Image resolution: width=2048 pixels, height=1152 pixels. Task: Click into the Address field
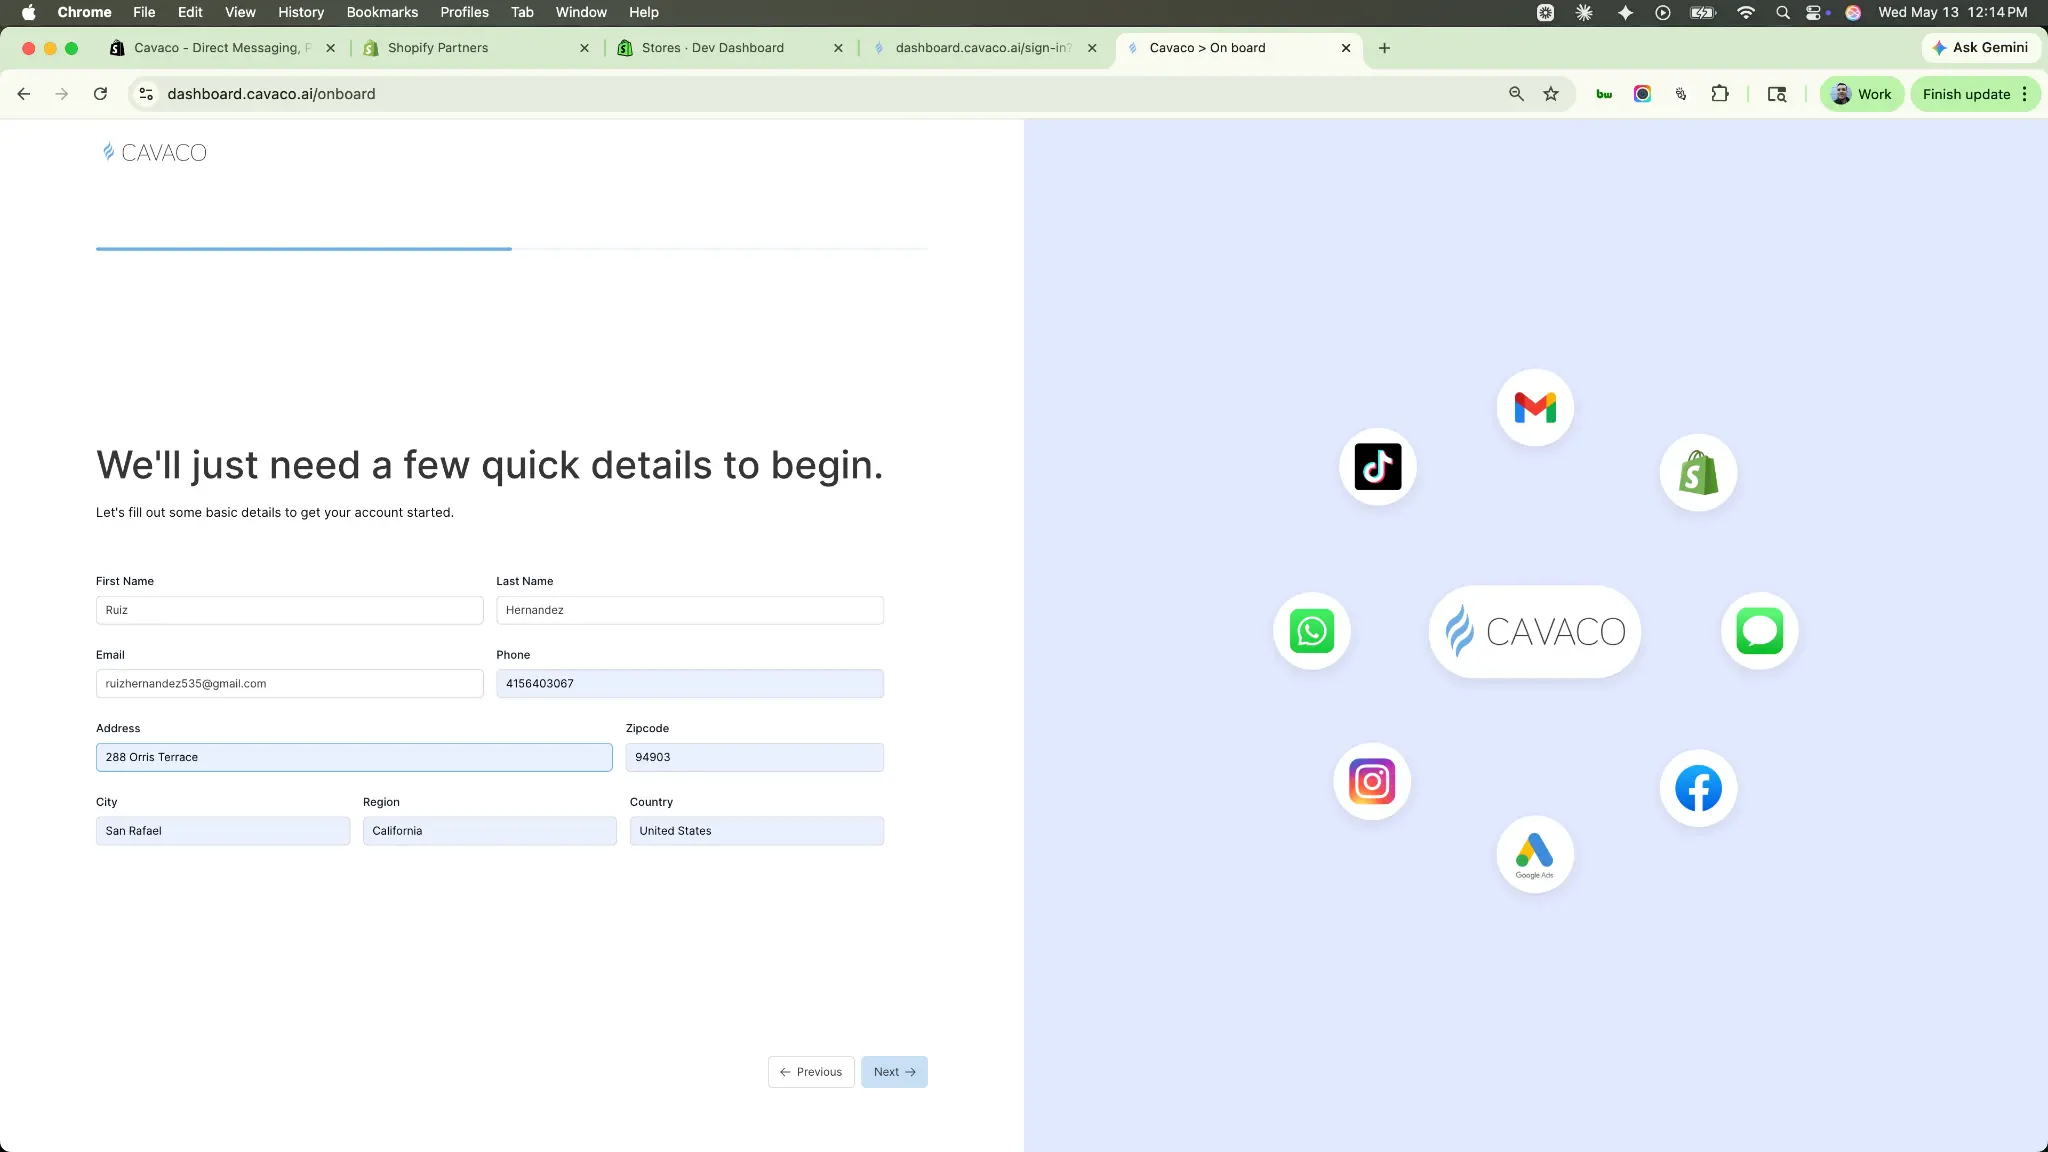click(354, 758)
